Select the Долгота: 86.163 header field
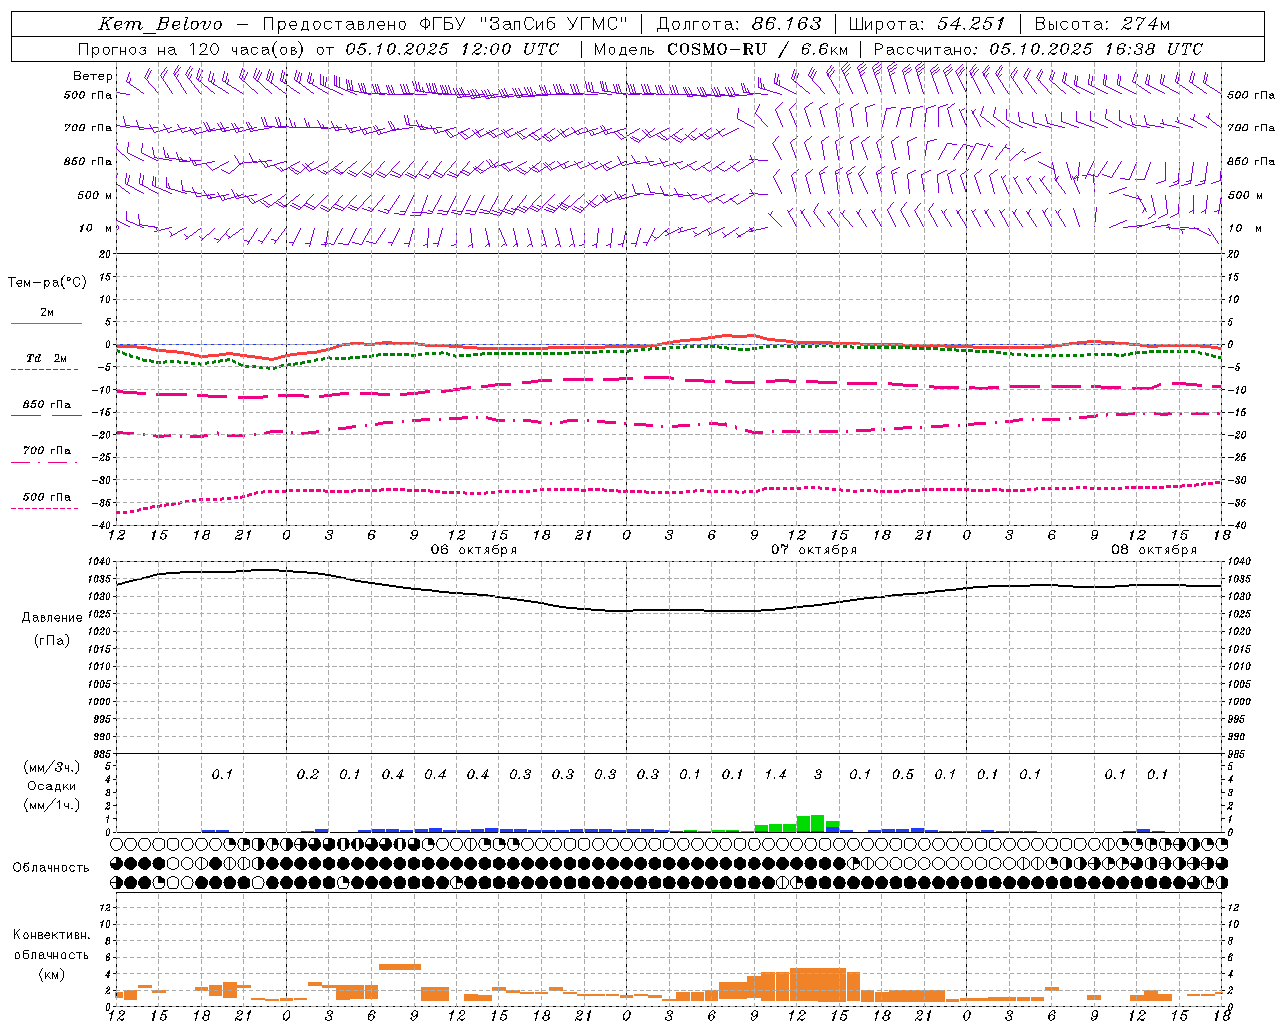Image resolution: width=1280 pixels, height=1024 pixels. (739, 24)
